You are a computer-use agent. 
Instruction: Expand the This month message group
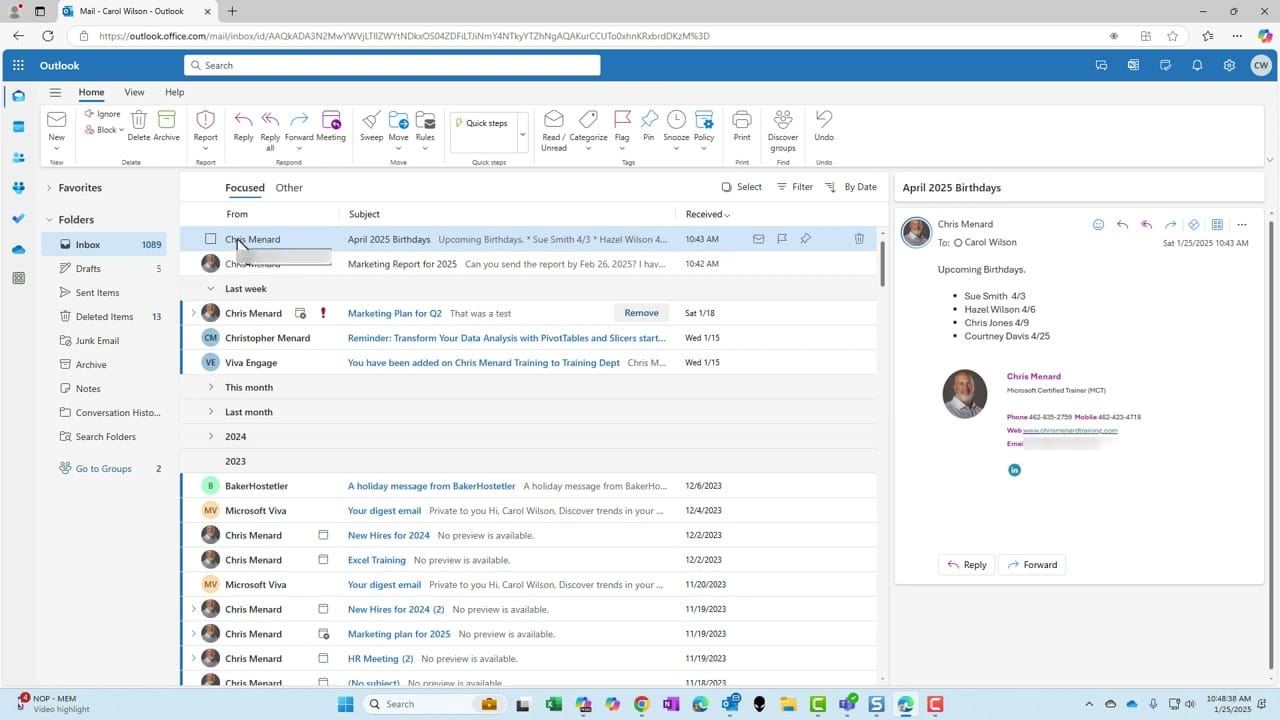coord(211,387)
